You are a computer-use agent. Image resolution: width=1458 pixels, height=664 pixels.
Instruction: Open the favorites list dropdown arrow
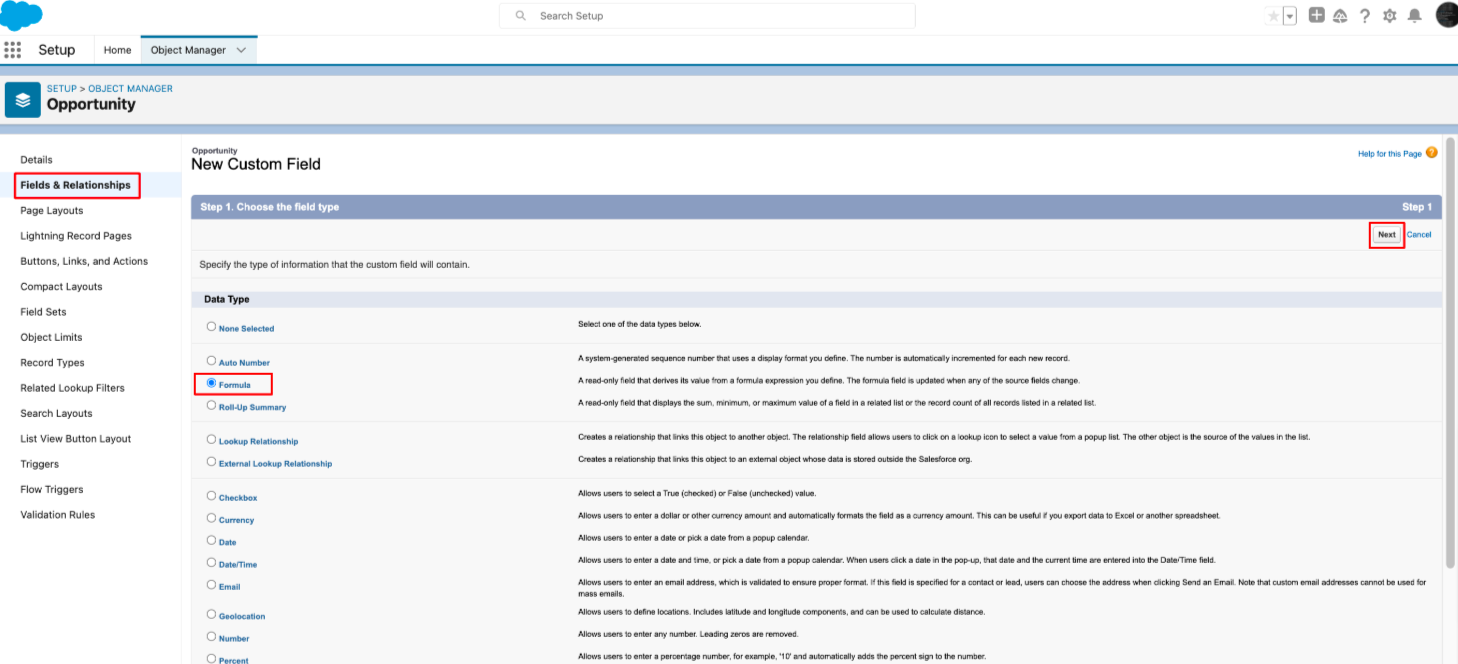[1290, 16]
